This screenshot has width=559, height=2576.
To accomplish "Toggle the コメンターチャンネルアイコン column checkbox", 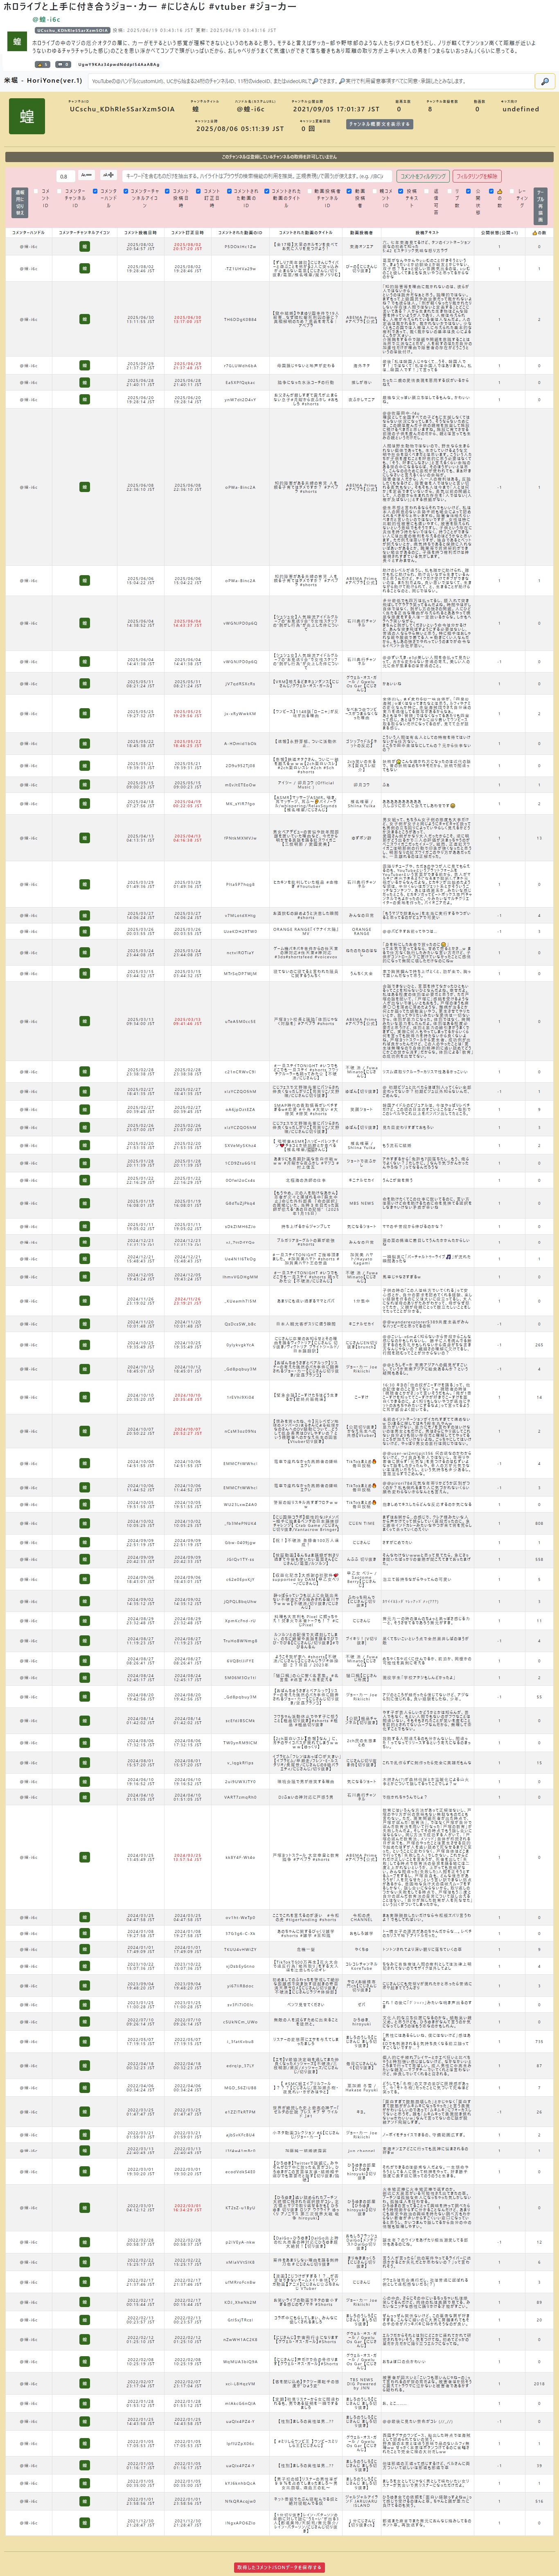I will (126, 191).
